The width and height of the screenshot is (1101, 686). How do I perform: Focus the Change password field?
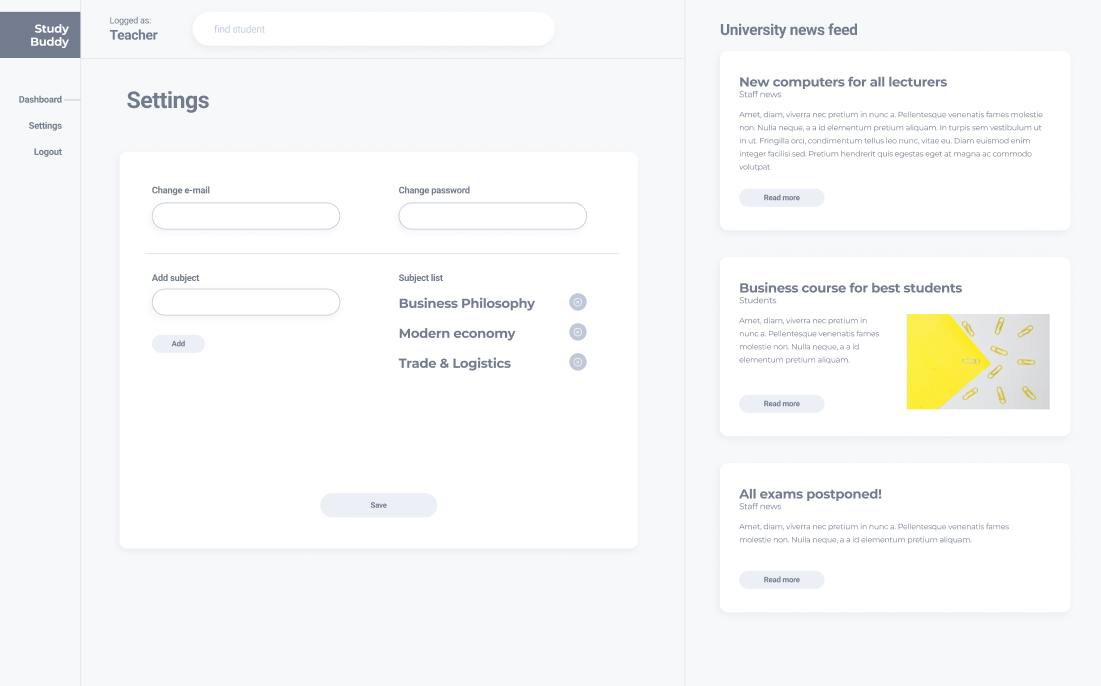click(x=492, y=215)
